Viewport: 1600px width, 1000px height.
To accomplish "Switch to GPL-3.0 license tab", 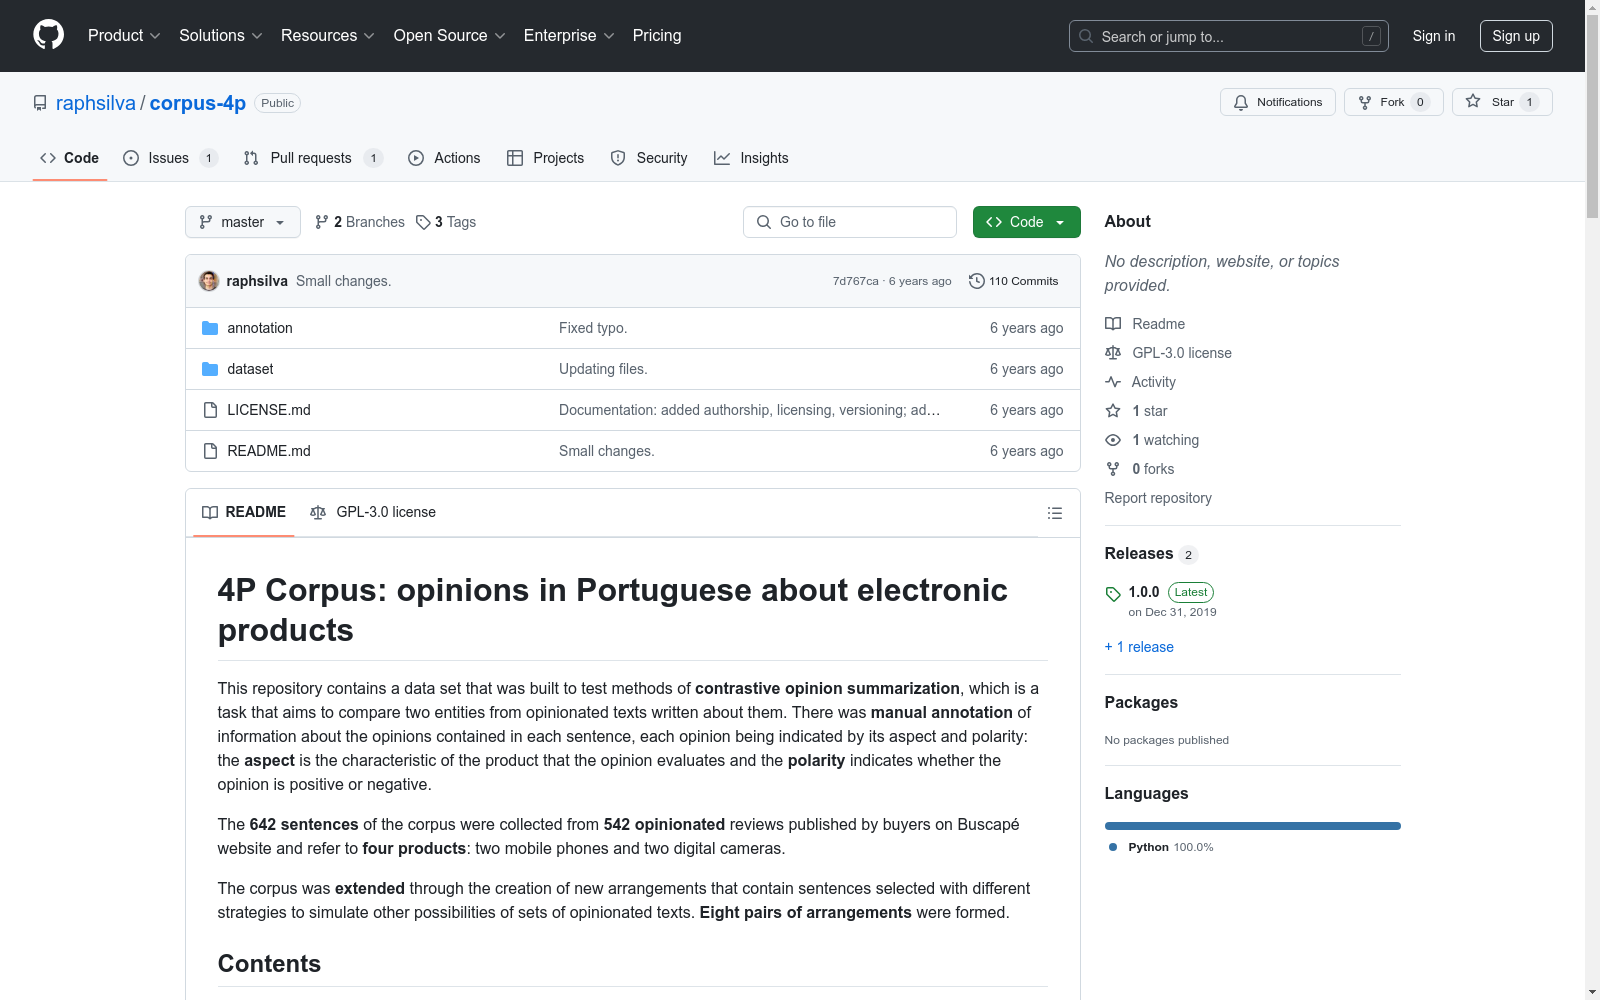I will [x=373, y=512].
